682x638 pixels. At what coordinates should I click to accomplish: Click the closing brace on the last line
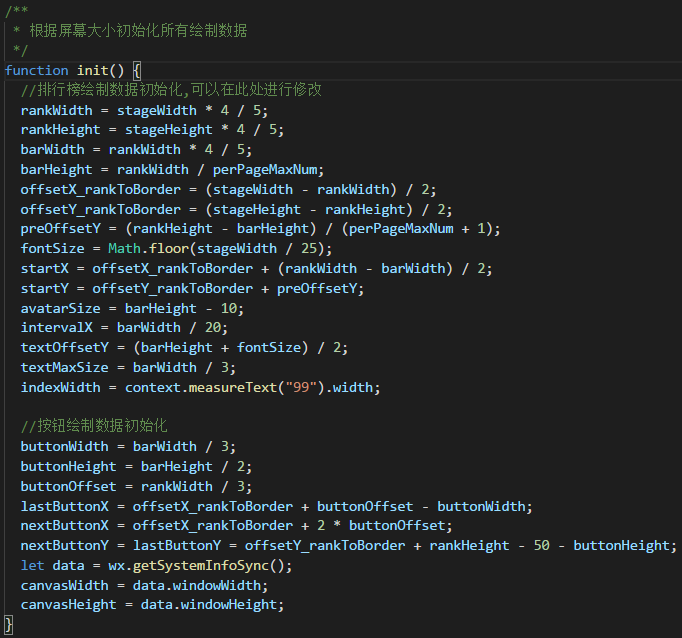(x=9, y=625)
